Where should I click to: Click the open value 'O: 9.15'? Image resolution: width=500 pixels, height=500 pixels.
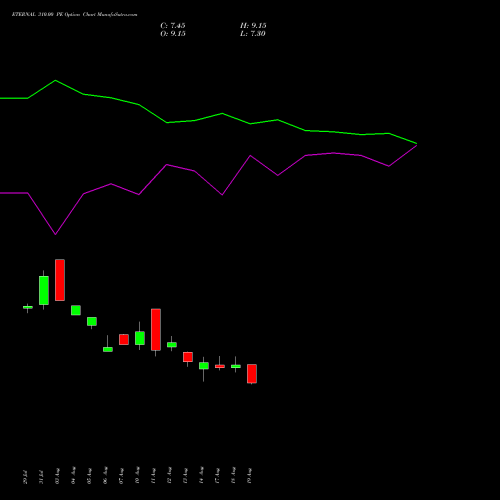tap(173, 34)
